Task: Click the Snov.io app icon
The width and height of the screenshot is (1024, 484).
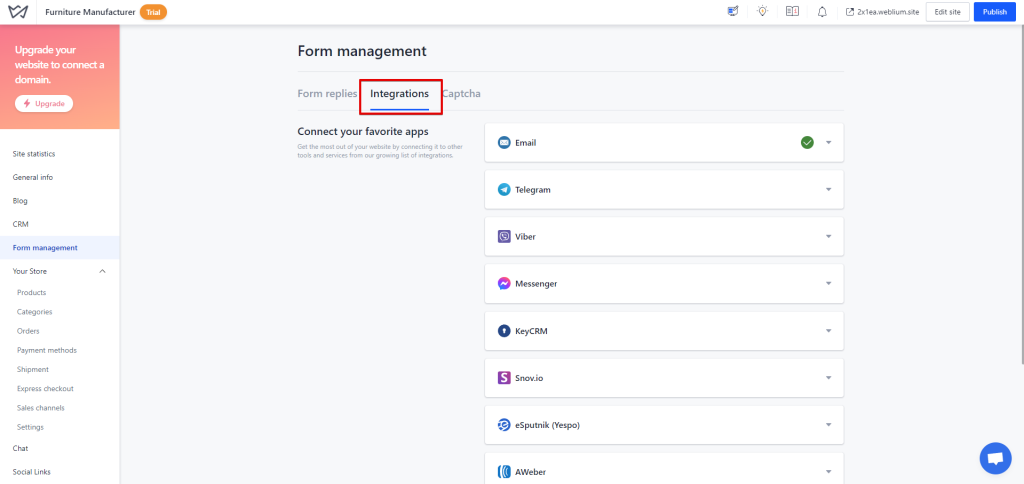Action: (x=505, y=377)
